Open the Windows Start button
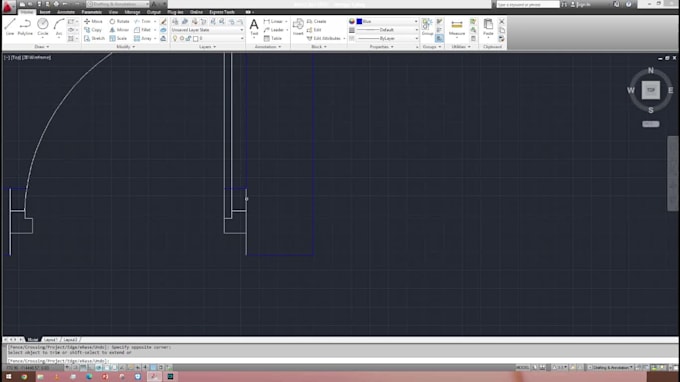 (8, 377)
